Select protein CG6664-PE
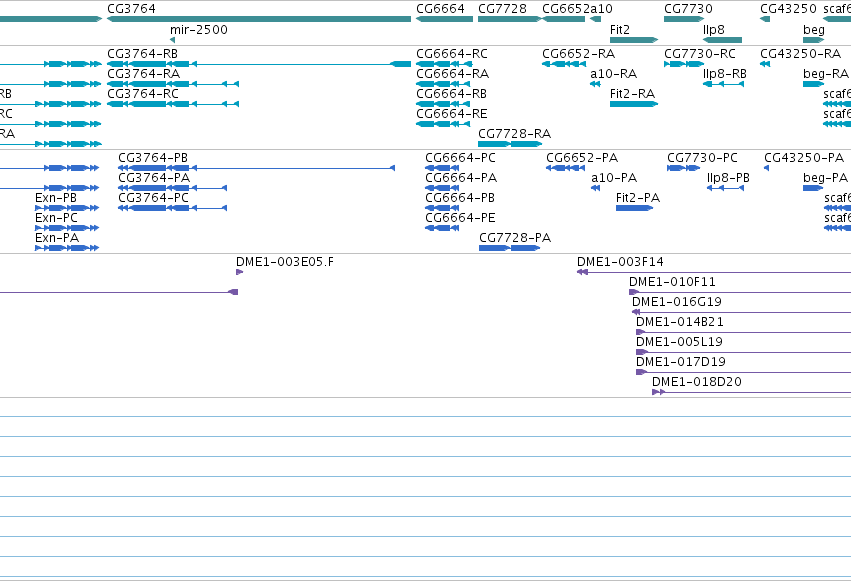This screenshot has width=851, height=581. click(442, 228)
